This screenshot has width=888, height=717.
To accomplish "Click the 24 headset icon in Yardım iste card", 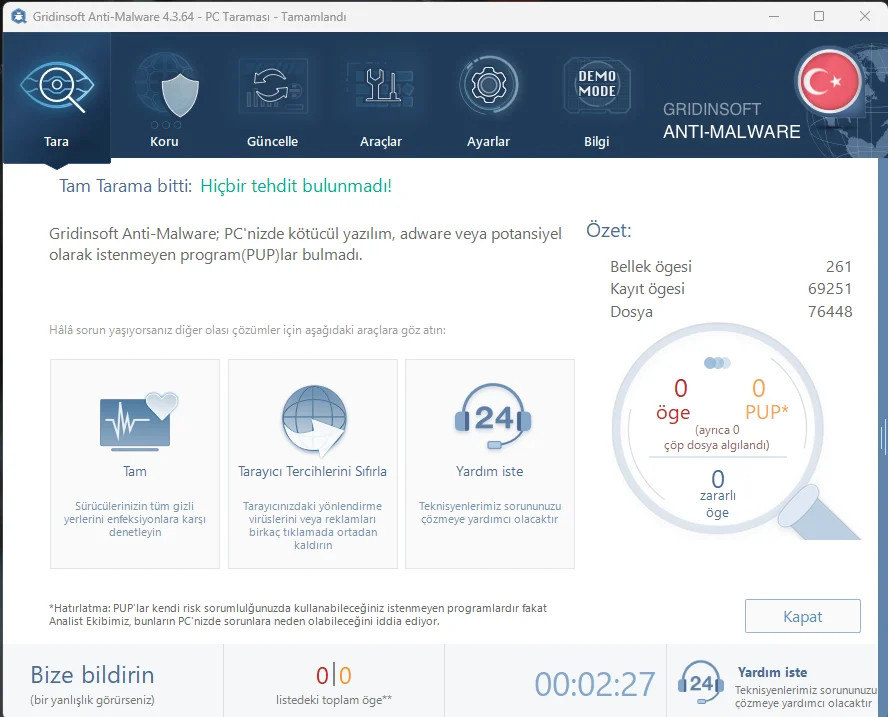I will coord(493,416).
